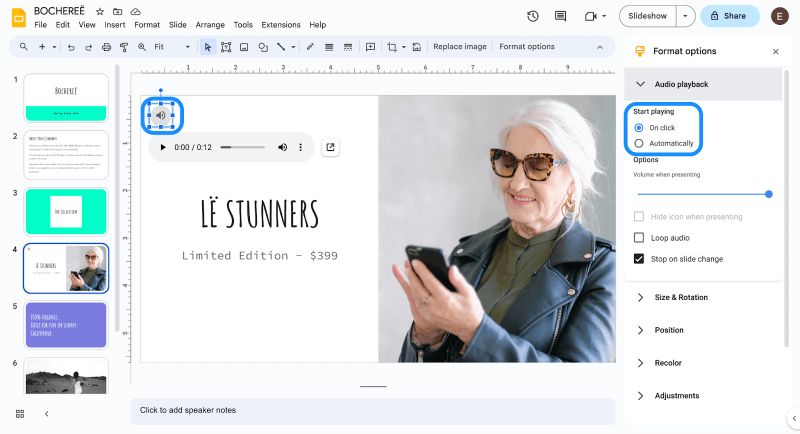Select the Automatically radio button
The height and width of the screenshot is (434, 800).
pos(639,143)
